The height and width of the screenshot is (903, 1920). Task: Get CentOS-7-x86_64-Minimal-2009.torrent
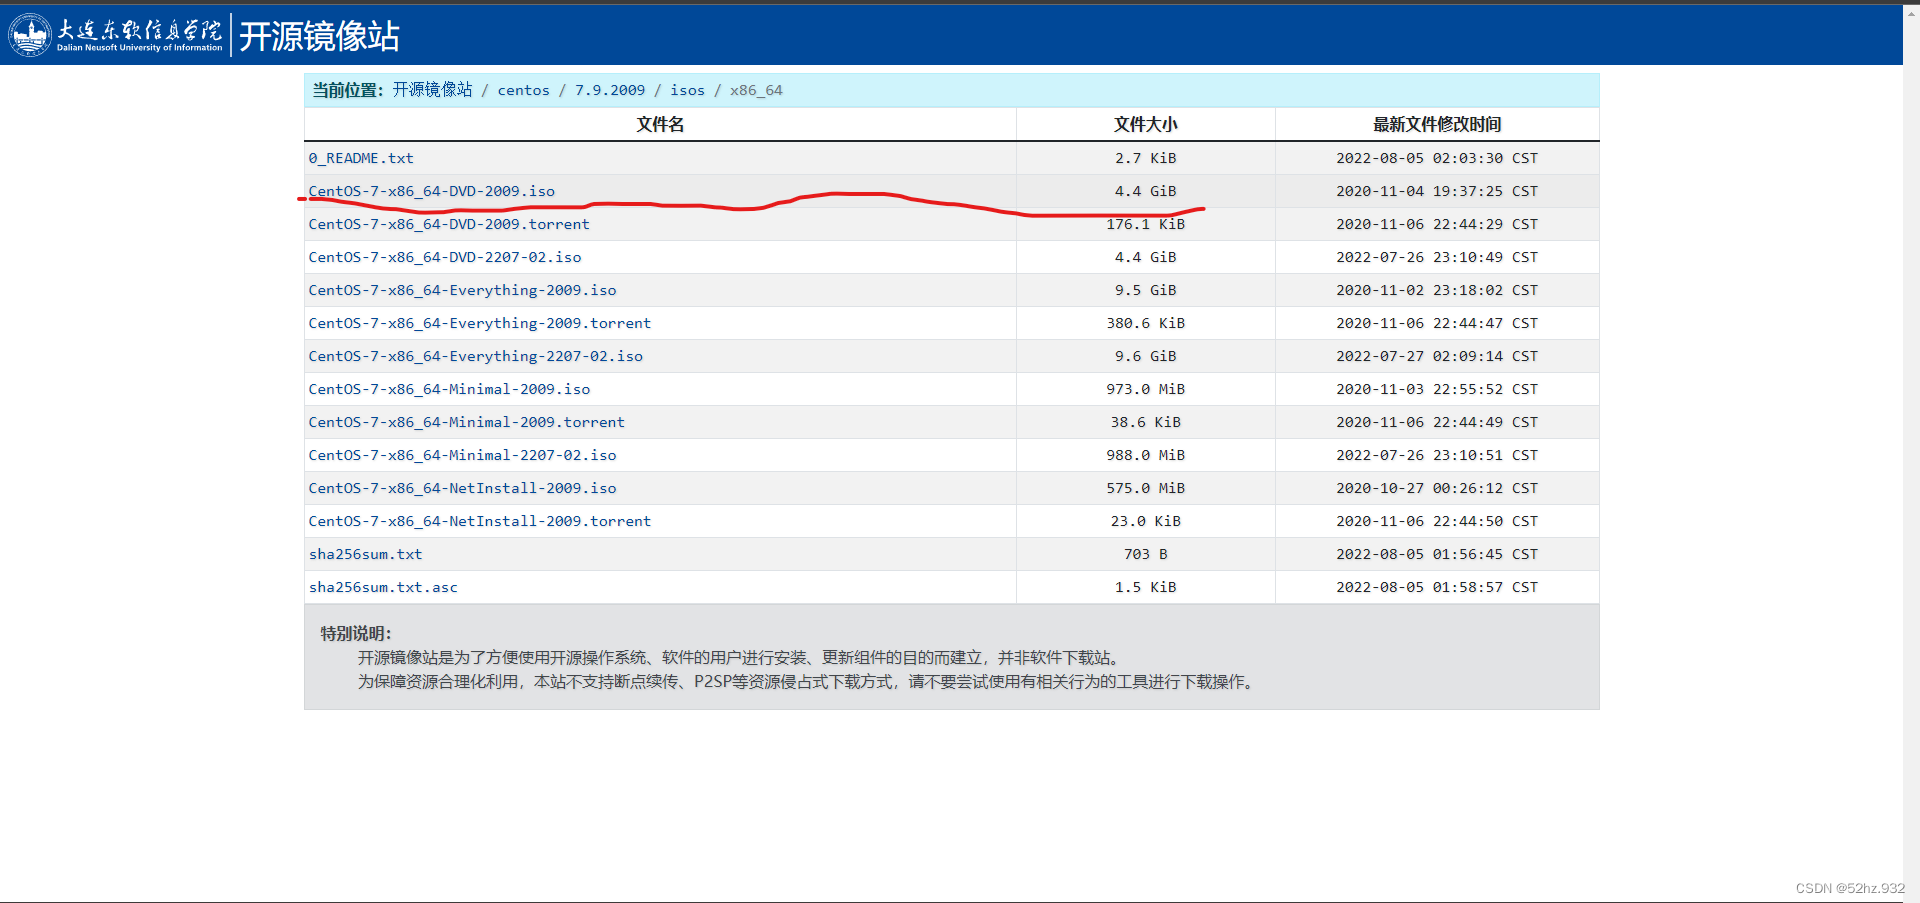point(467,422)
